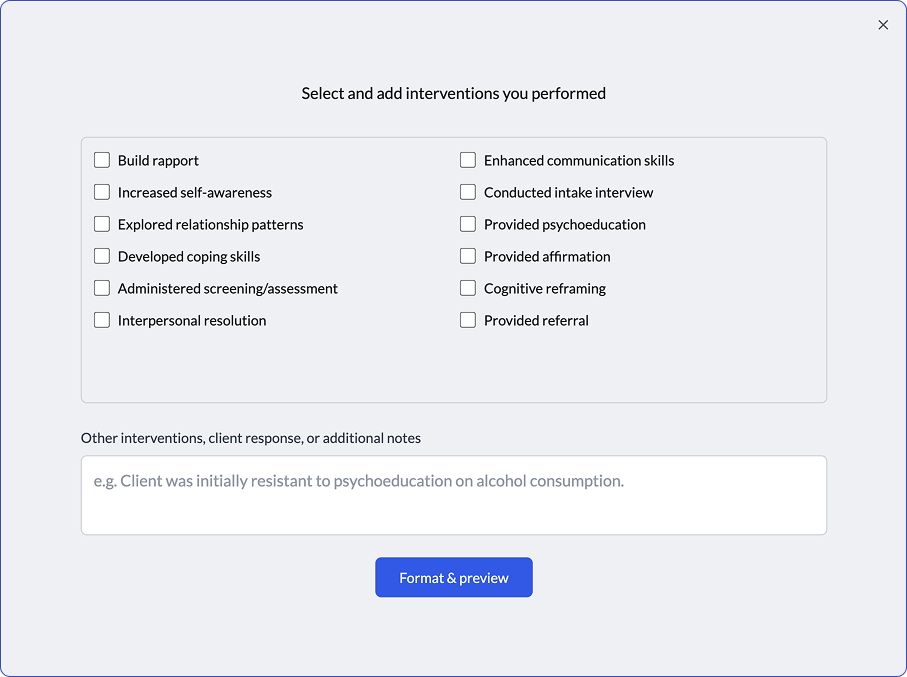Close the interventions dialog with X
Image resolution: width=907 pixels, height=677 pixels.
883,25
